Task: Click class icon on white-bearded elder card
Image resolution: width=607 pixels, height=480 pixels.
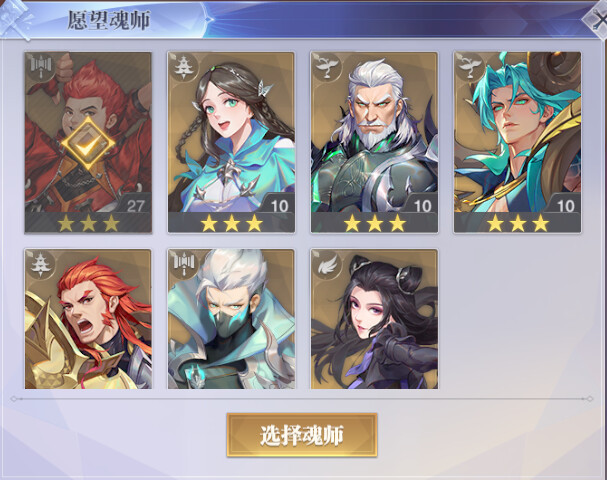Action: (x=326, y=67)
